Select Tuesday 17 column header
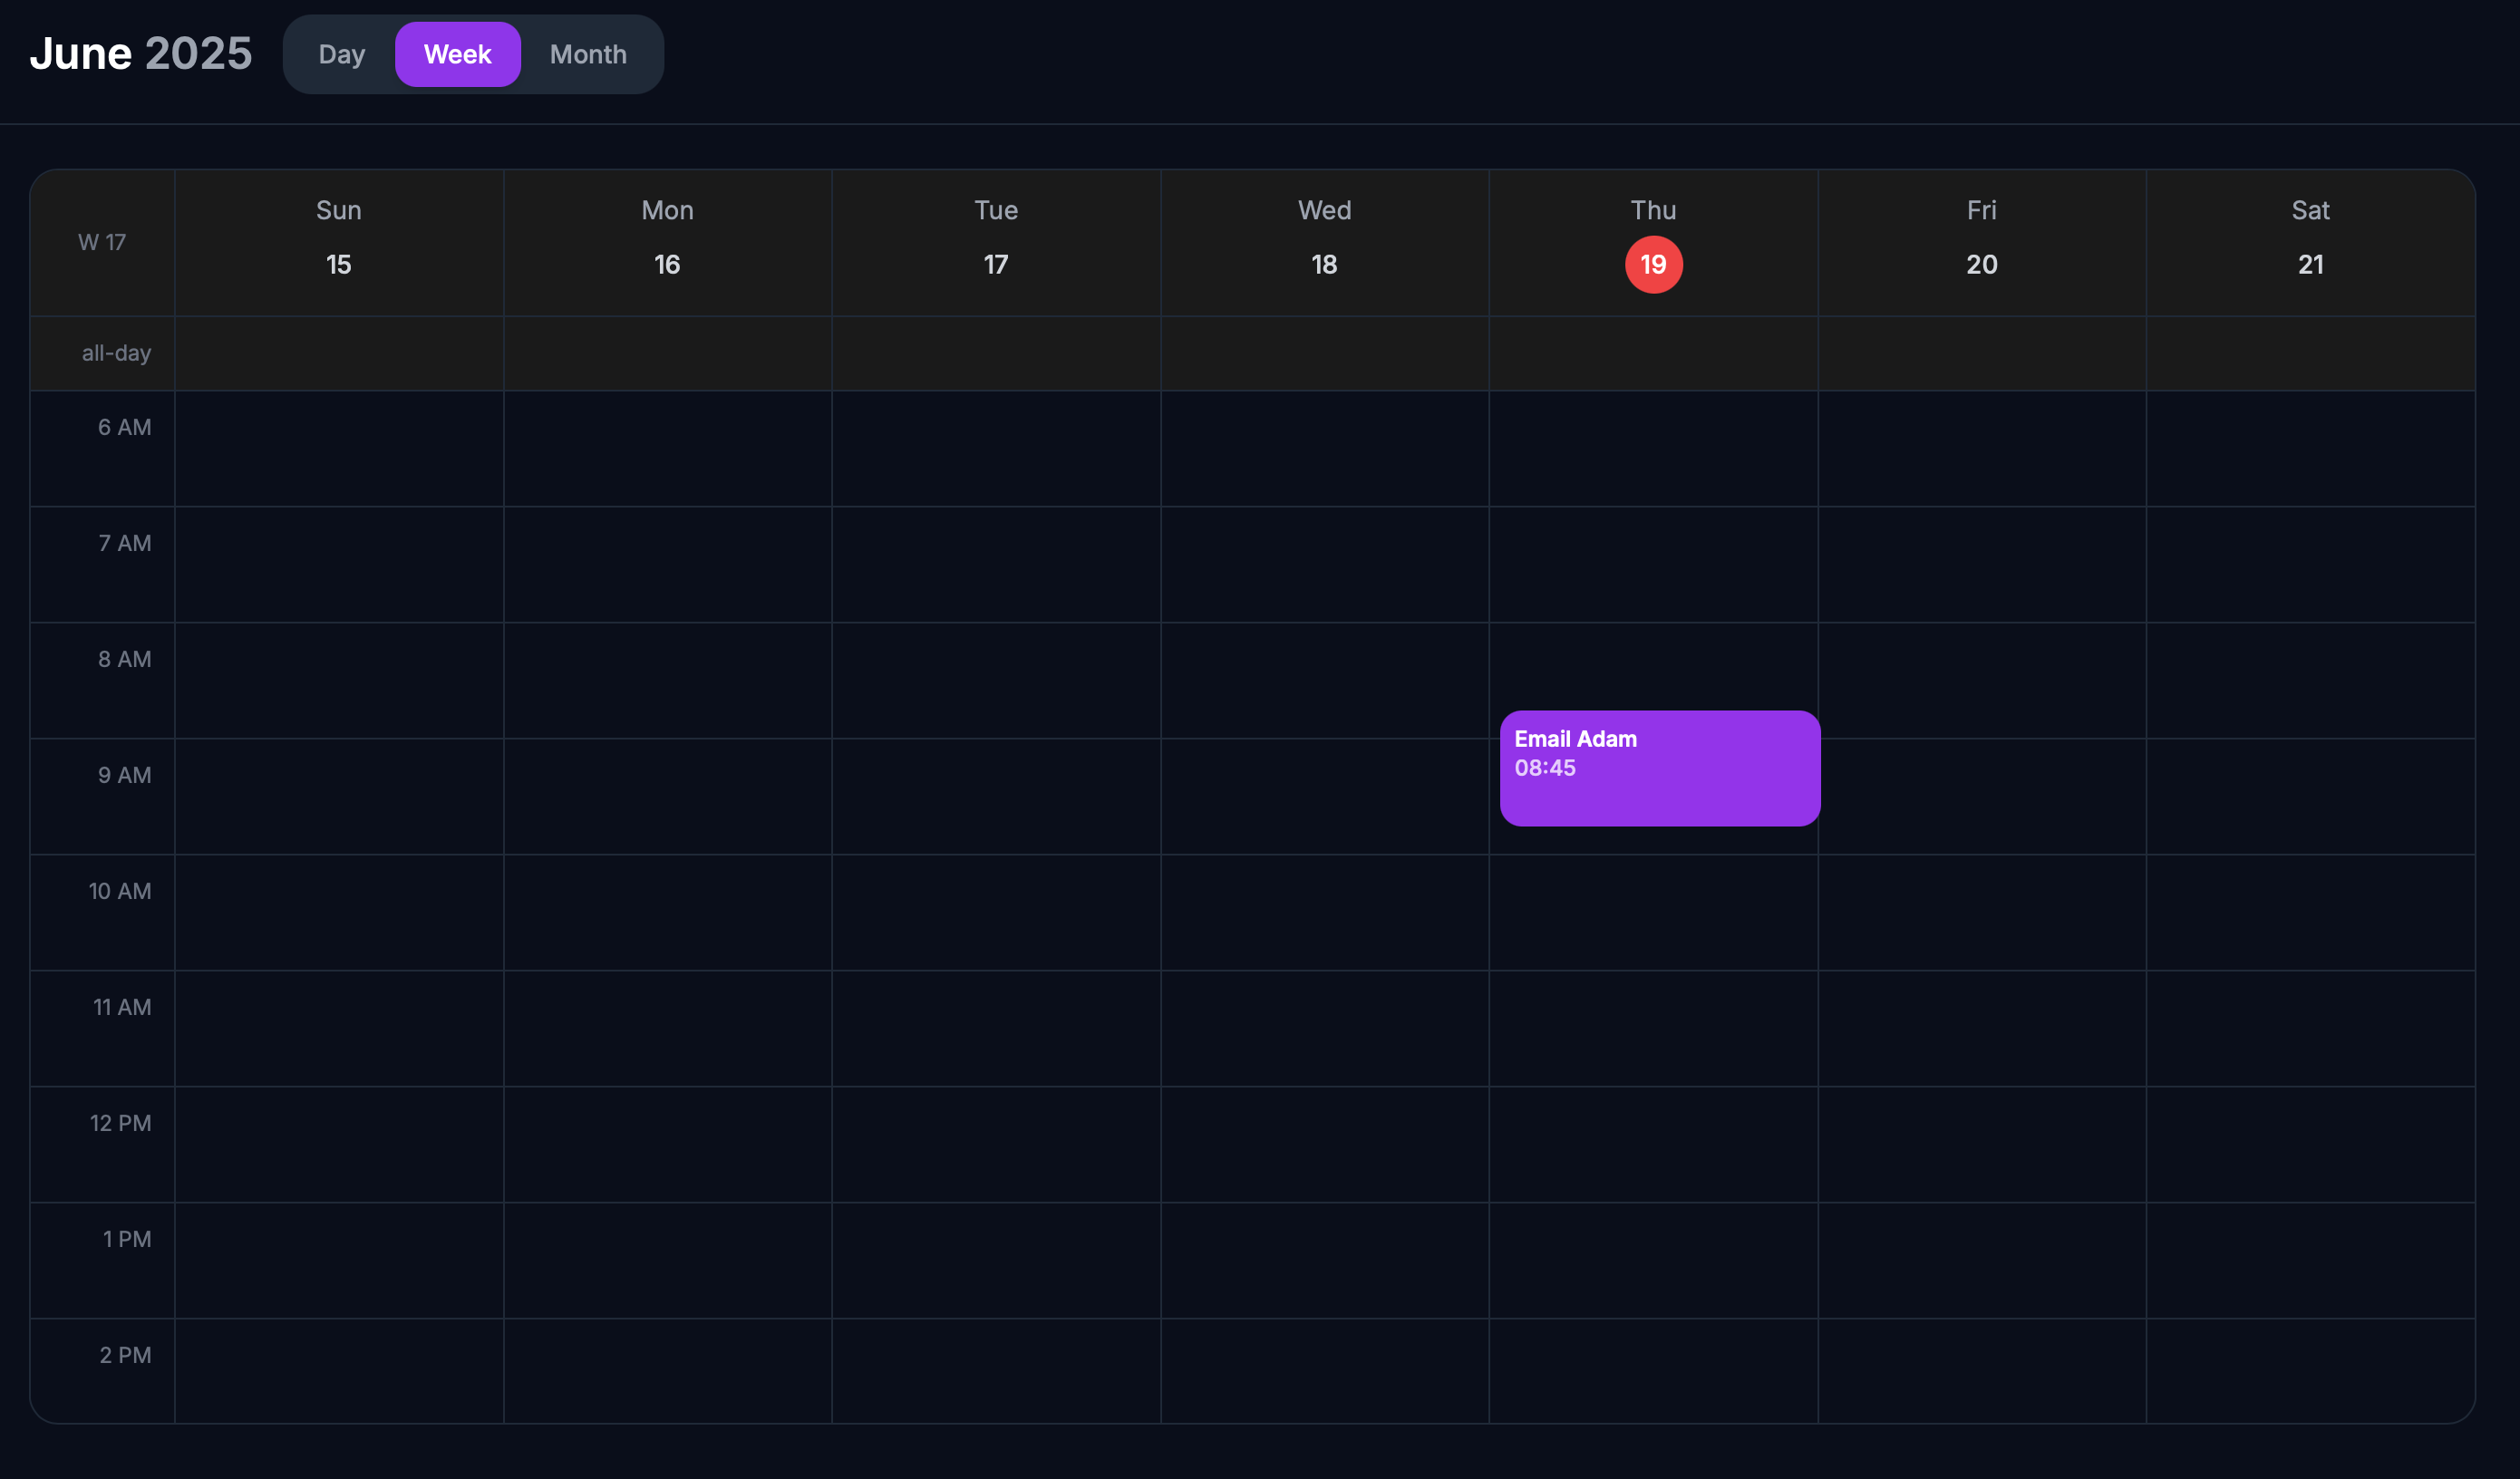The image size is (2520, 1479). (x=996, y=243)
